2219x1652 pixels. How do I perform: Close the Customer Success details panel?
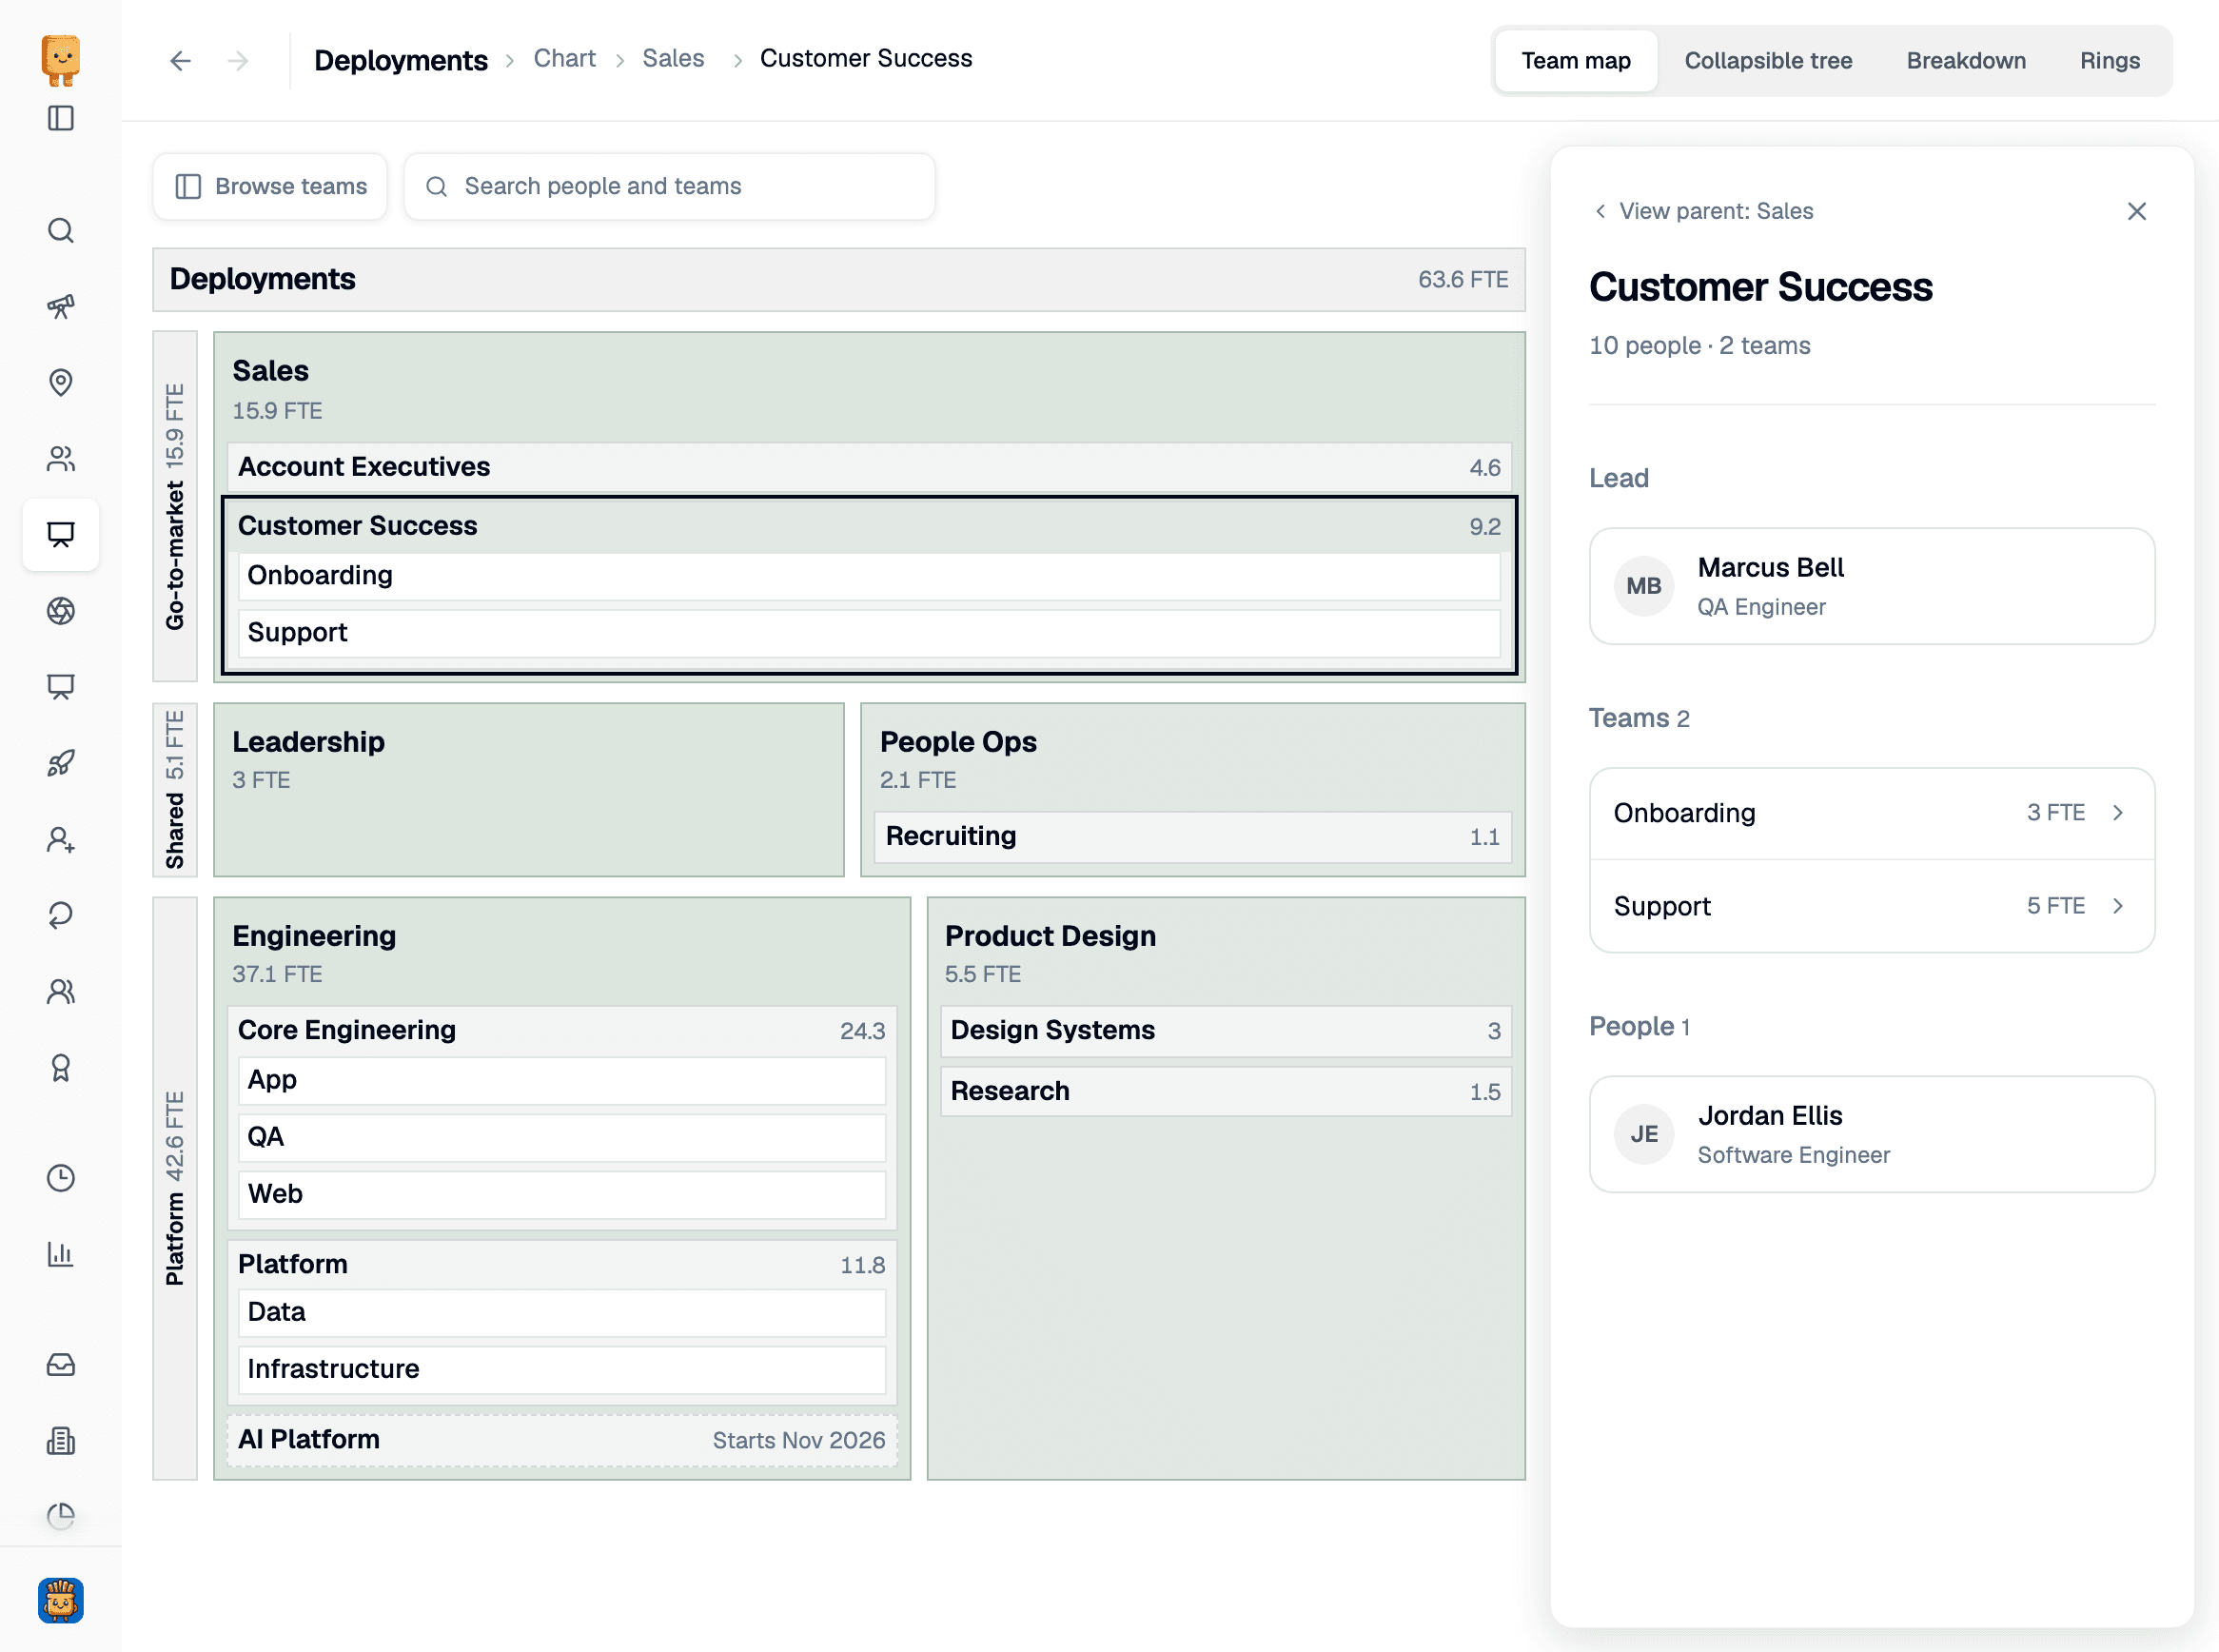tap(2136, 211)
